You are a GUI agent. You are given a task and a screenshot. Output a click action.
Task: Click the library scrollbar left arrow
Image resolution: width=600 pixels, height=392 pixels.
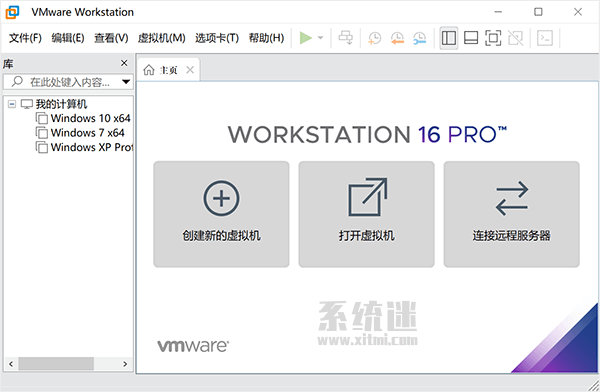coord(11,364)
